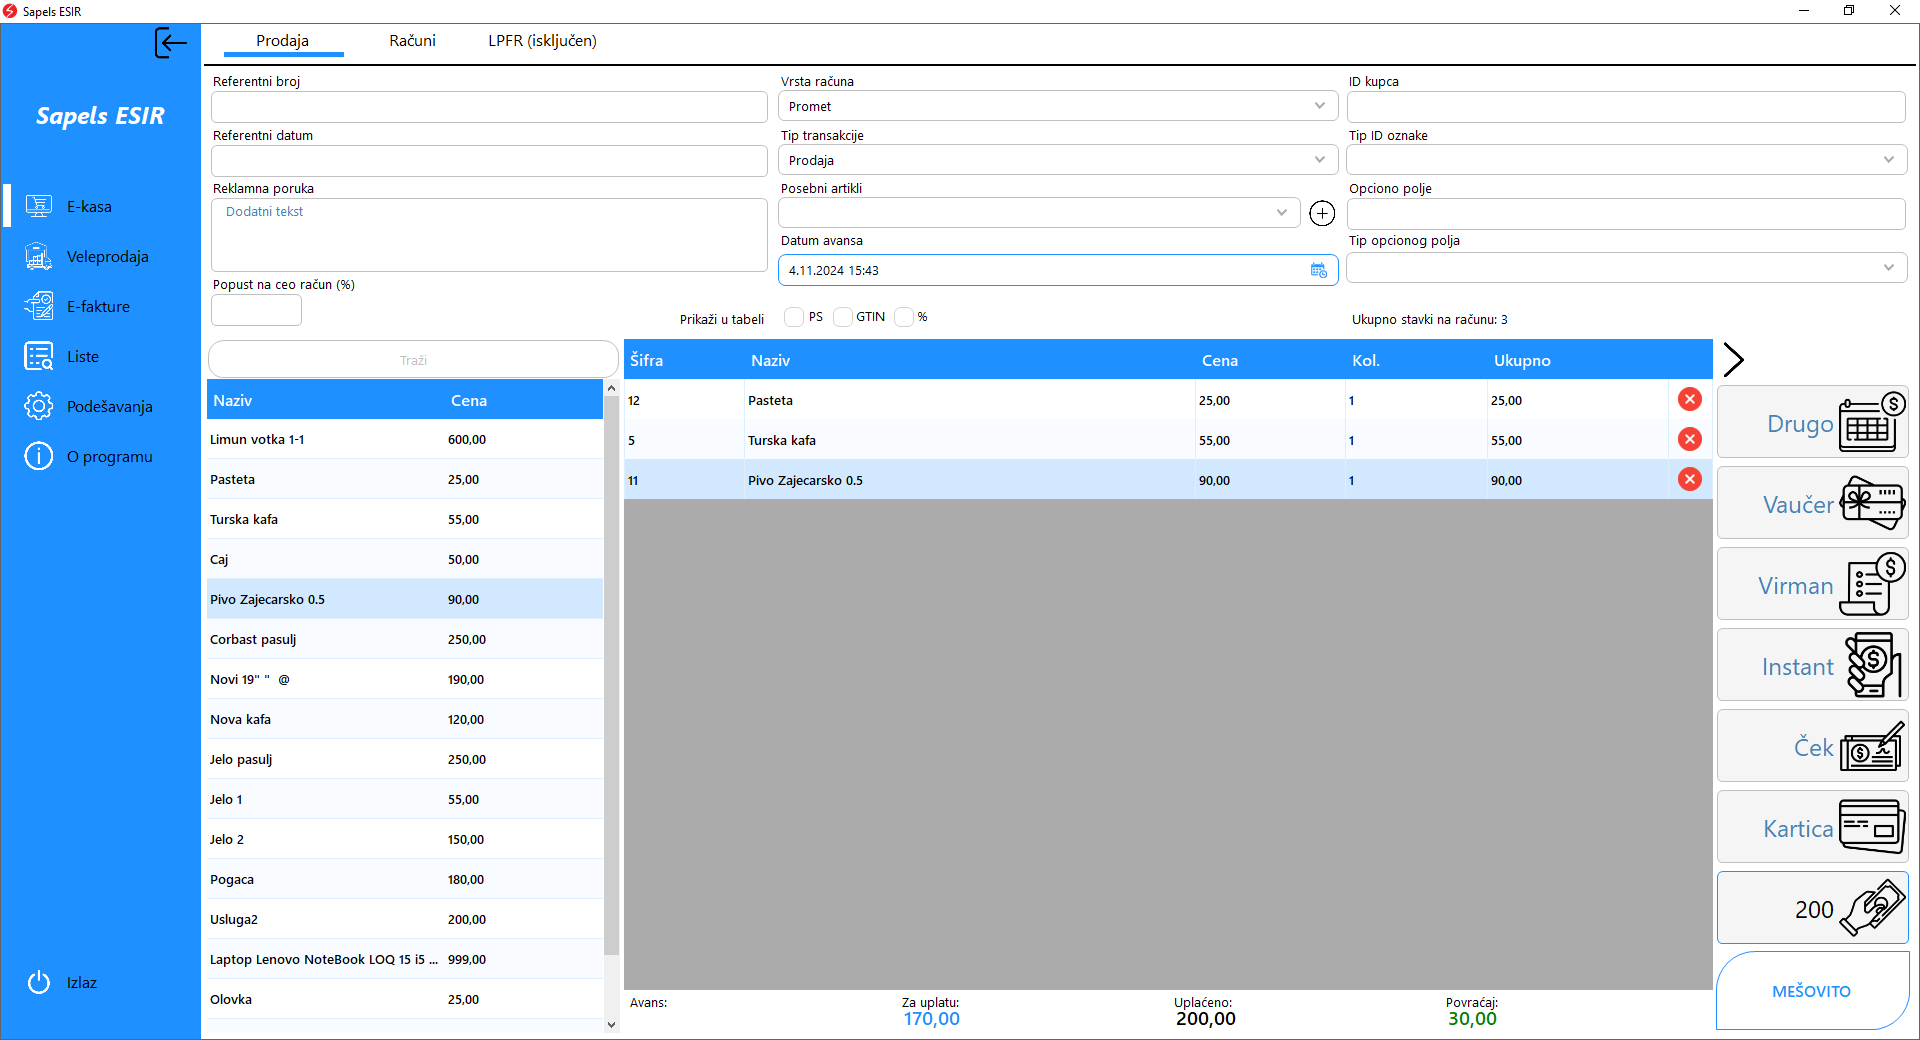The image size is (1920, 1040).
Task: Select Usluga2 product
Action: tap(405, 919)
